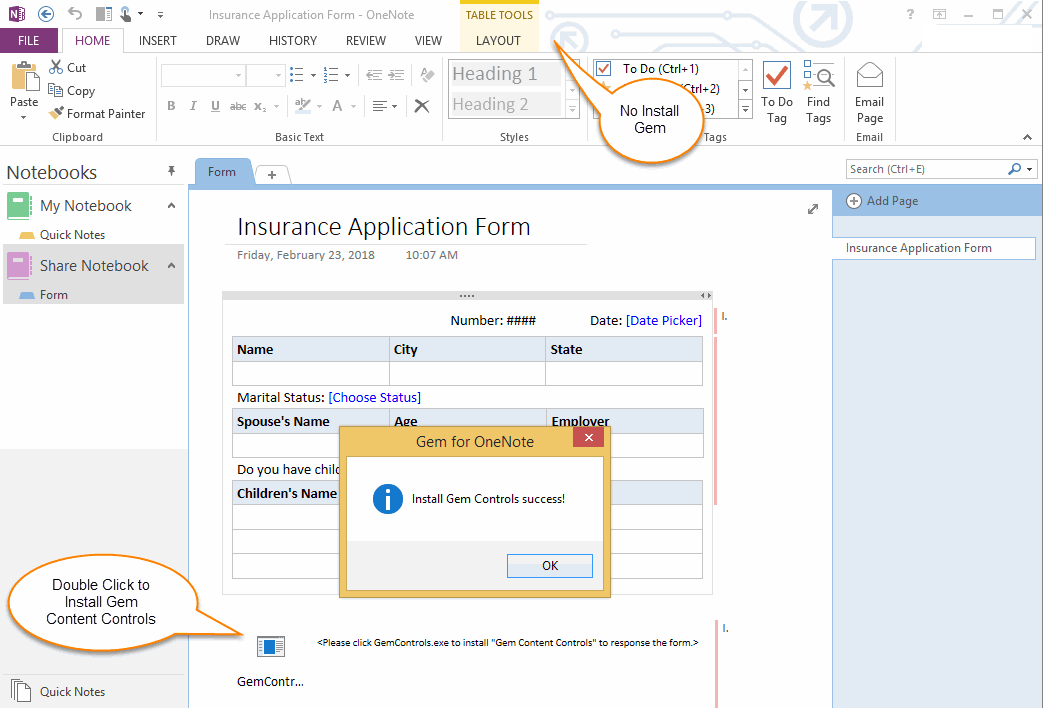Viewport: 1043px width, 708px height.
Task: Click the bulleted list icon
Action: point(297,75)
